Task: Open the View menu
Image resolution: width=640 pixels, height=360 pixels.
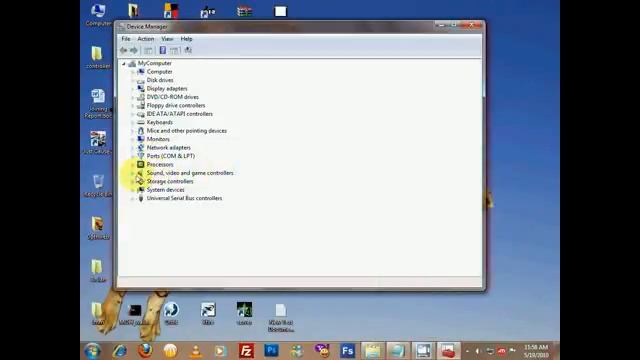Action: pos(167,39)
